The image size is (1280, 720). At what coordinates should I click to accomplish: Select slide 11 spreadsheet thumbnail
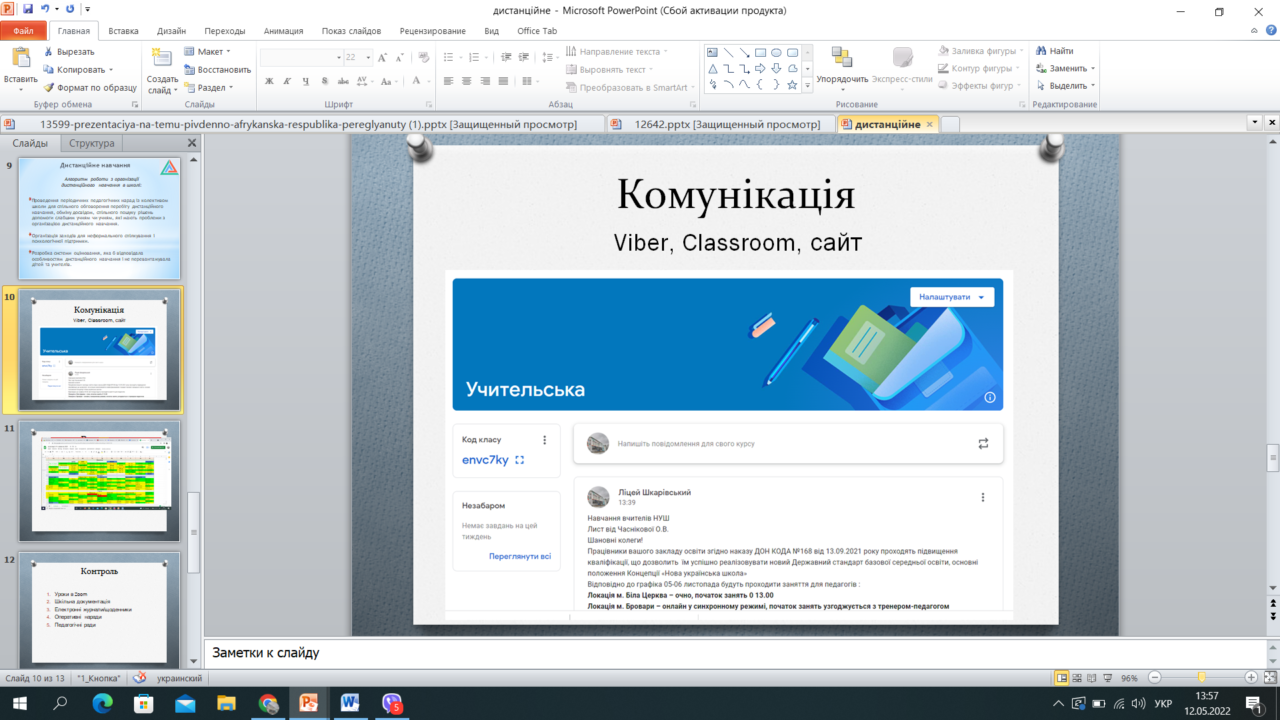pyautogui.click(x=100, y=481)
